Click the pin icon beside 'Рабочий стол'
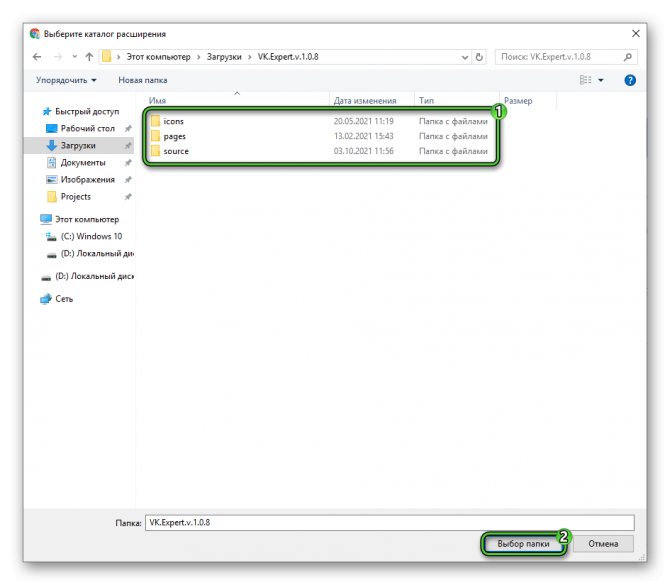Viewport: 670px width, 585px height. coord(128,128)
